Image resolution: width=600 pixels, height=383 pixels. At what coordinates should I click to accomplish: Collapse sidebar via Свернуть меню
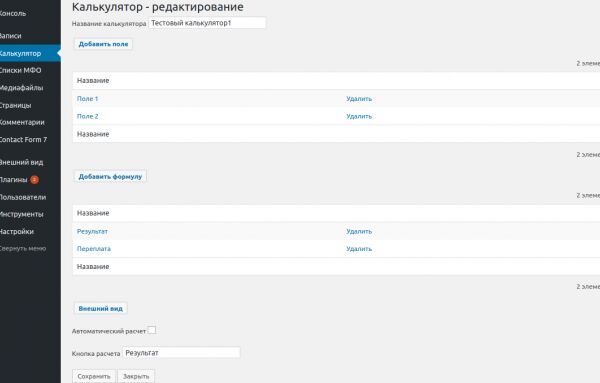(23, 248)
